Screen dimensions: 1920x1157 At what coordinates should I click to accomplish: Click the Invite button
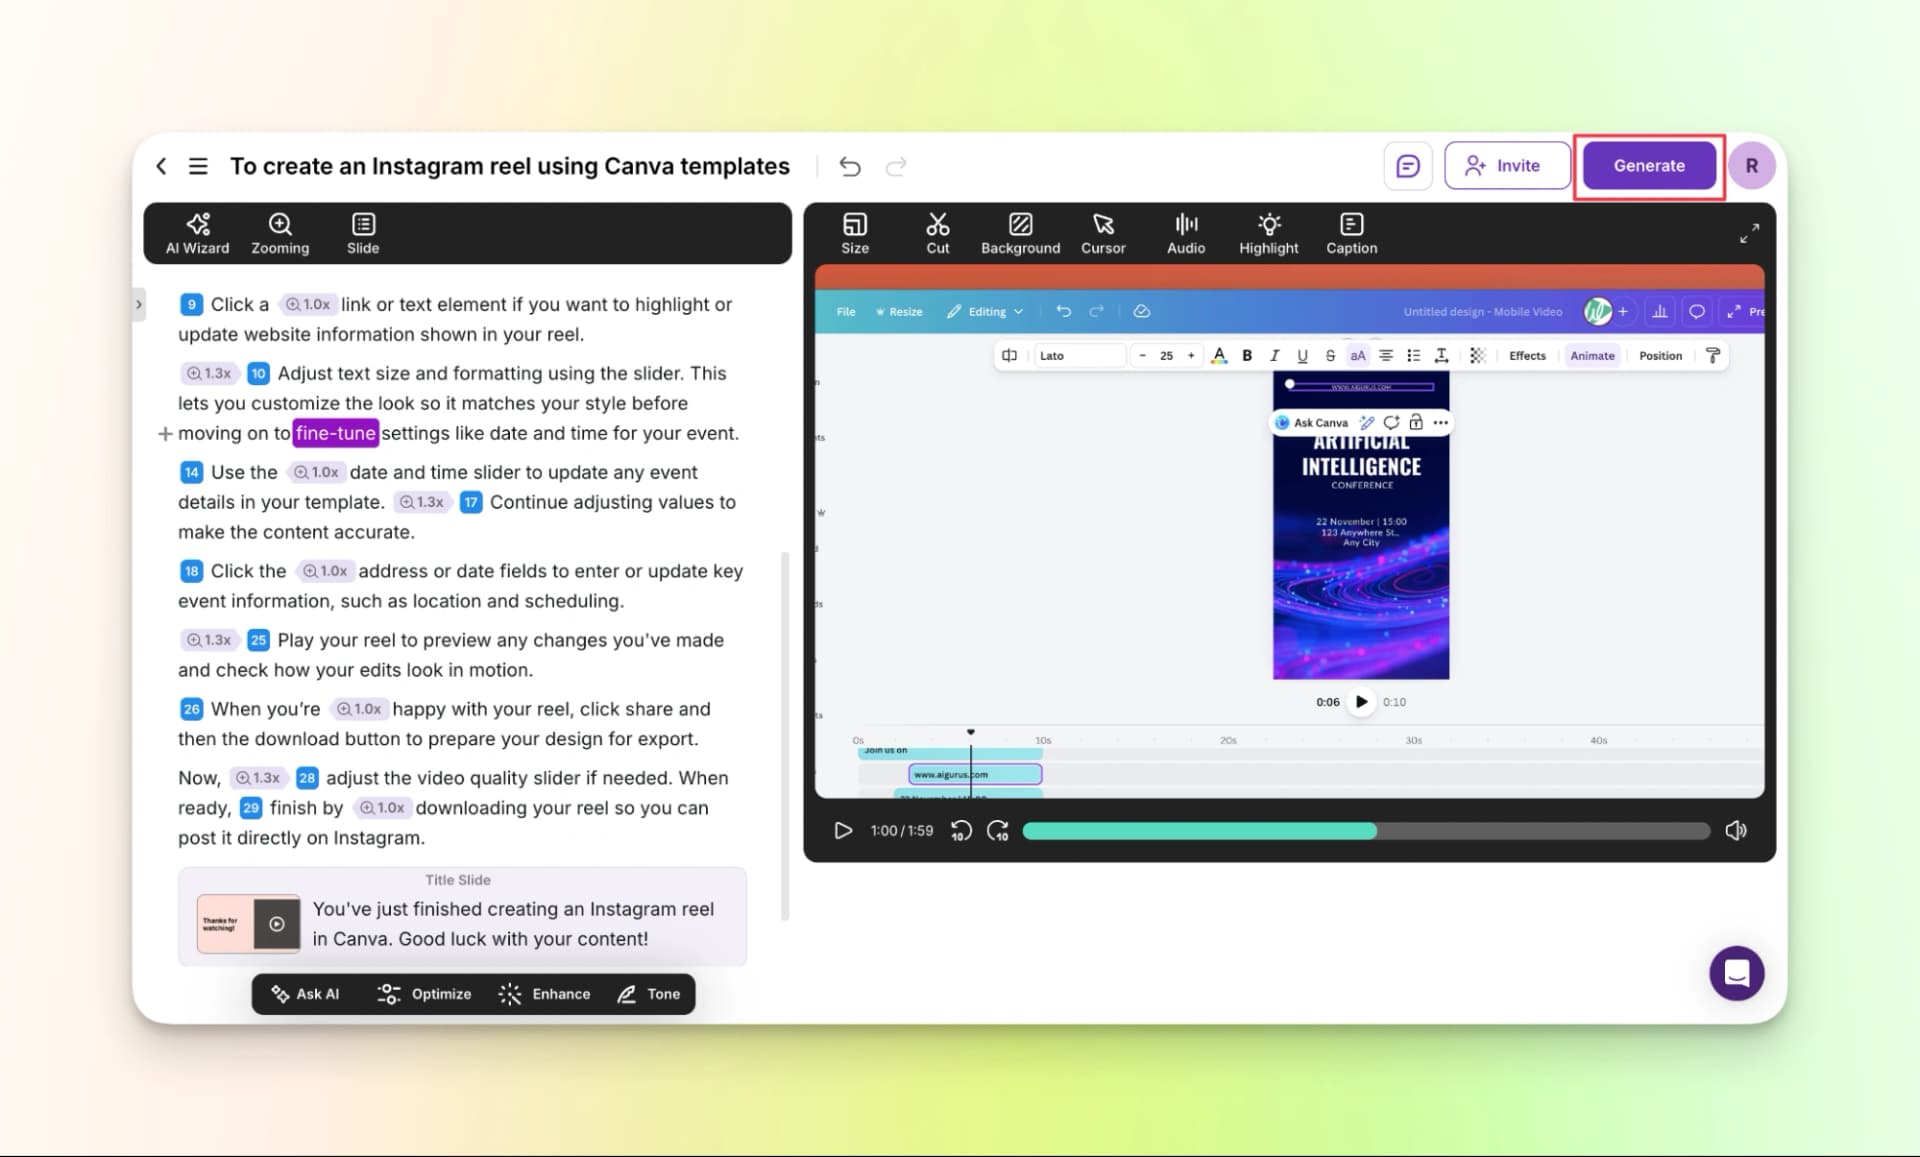[1506, 165]
